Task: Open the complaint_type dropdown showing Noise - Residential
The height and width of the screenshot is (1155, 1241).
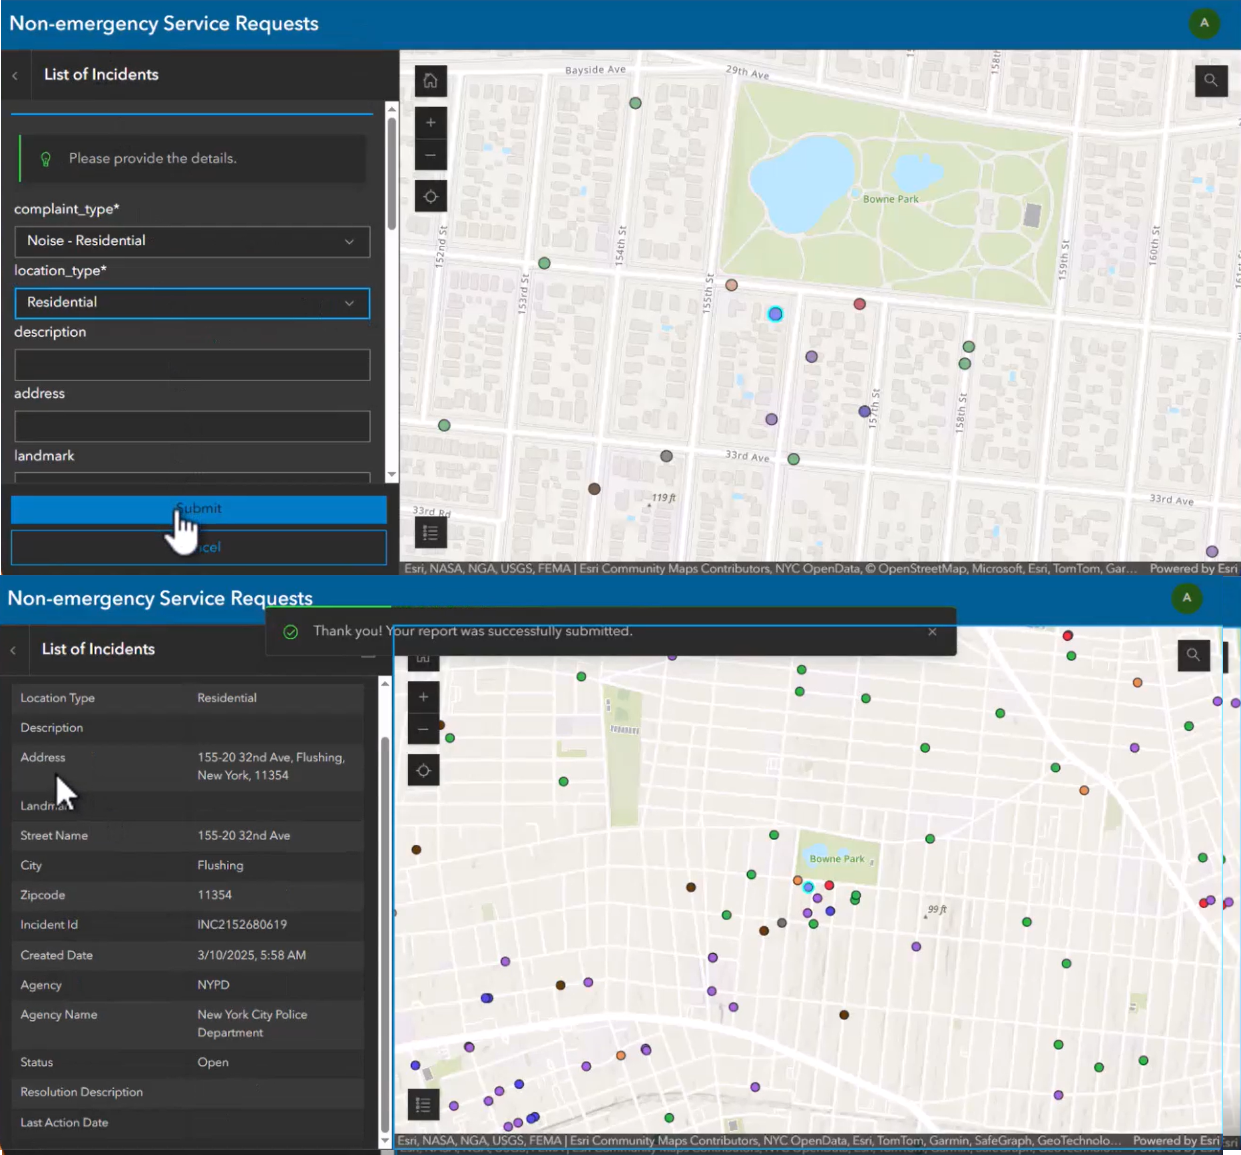Action: pyautogui.click(x=192, y=241)
